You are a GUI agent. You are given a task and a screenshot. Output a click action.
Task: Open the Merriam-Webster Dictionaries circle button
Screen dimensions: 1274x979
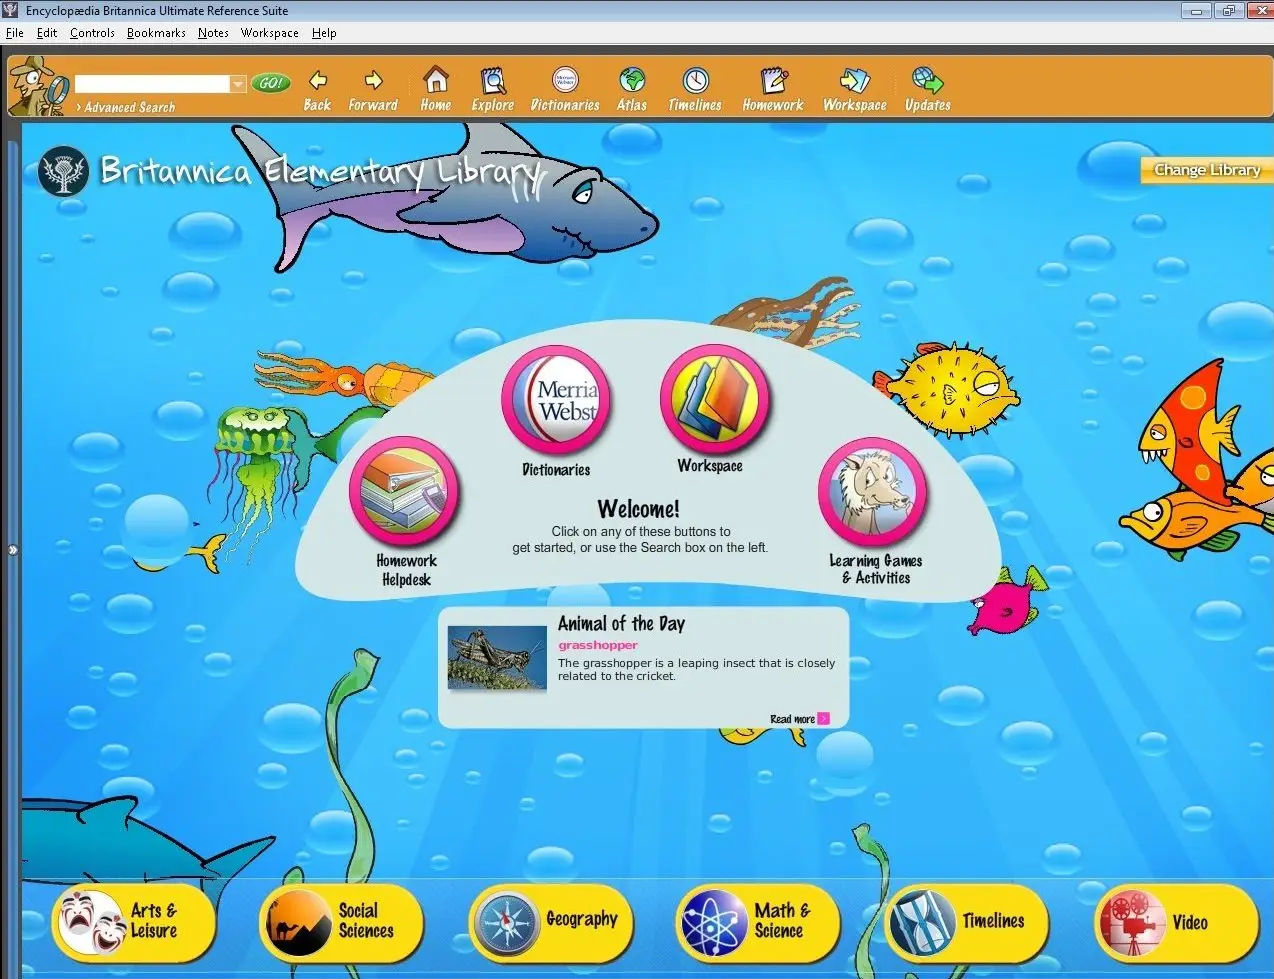(x=556, y=400)
